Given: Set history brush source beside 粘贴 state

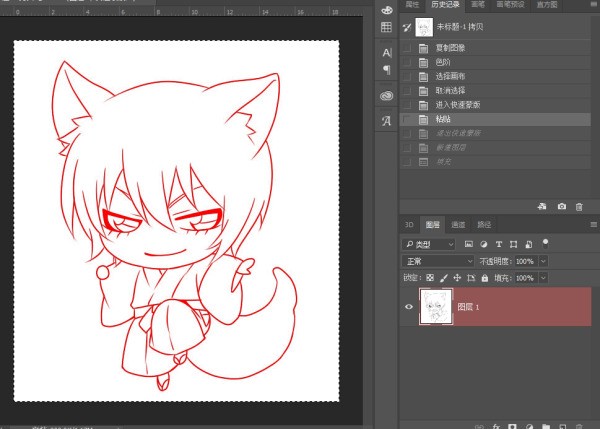Looking at the screenshot, I should (x=406, y=118).
